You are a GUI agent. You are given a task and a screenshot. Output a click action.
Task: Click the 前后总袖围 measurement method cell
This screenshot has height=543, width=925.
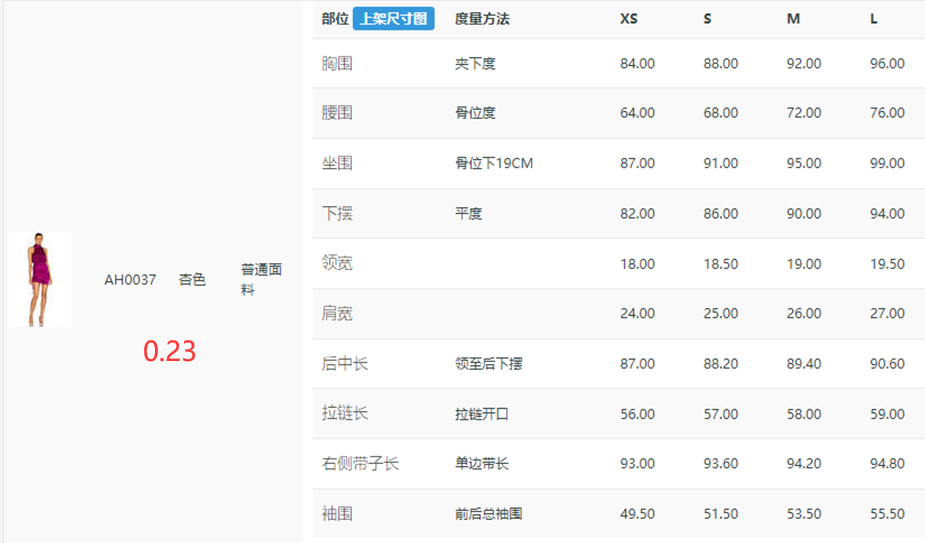[x=488, y=513]
